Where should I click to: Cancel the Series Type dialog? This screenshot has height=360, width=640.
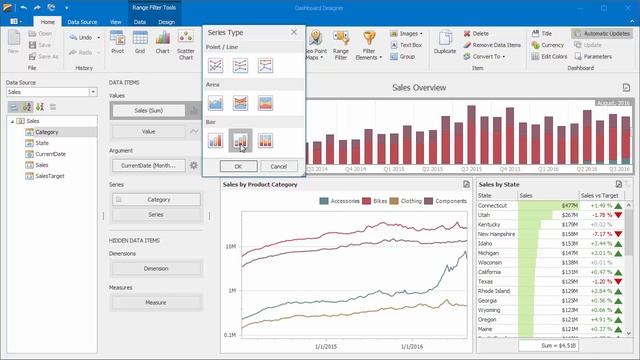pos(278,166)
